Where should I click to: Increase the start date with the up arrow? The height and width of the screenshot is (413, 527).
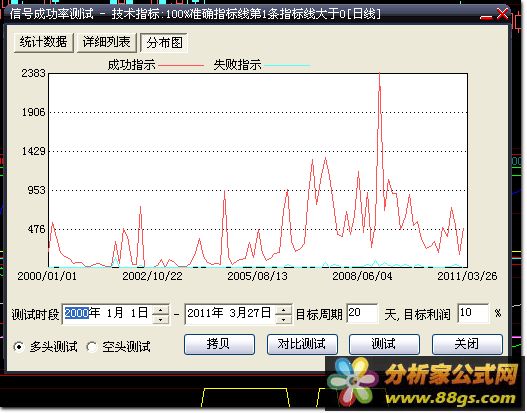(x=161, y=310)
